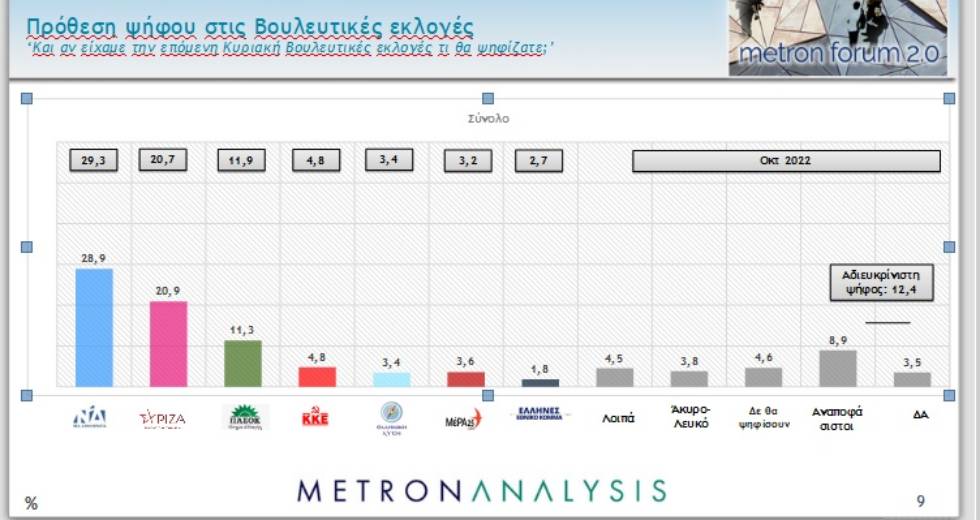Click the ΝΔ party logo
The width and height of the screenshot is (980, 520).
(x=89, y=418)
